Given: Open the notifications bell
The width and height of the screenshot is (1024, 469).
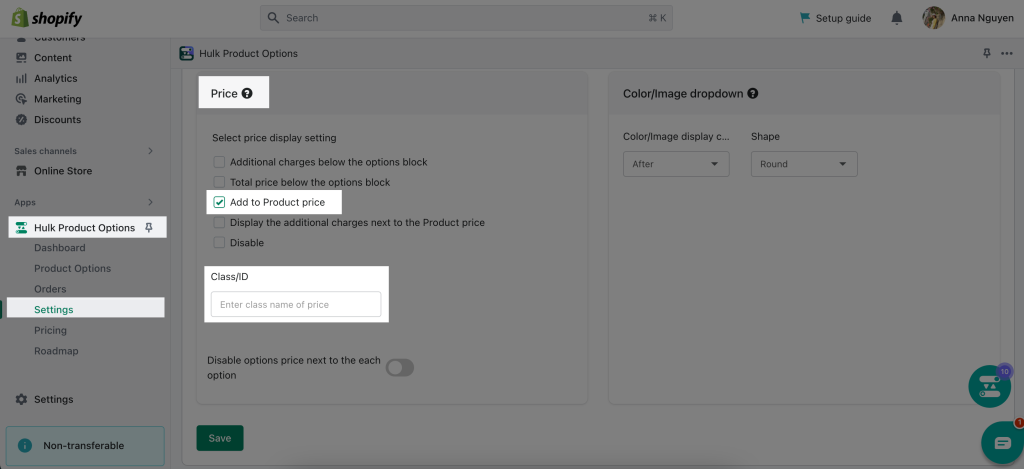Looking at the screenshot, I should (897, 18).
